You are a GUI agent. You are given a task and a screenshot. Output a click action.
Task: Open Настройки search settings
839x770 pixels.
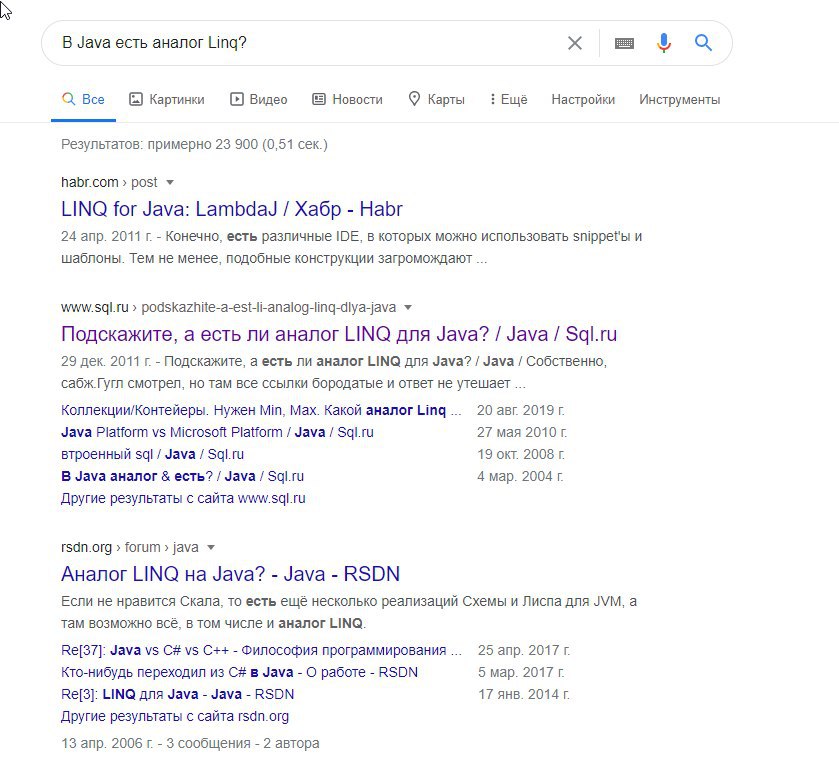click(583, 100)
